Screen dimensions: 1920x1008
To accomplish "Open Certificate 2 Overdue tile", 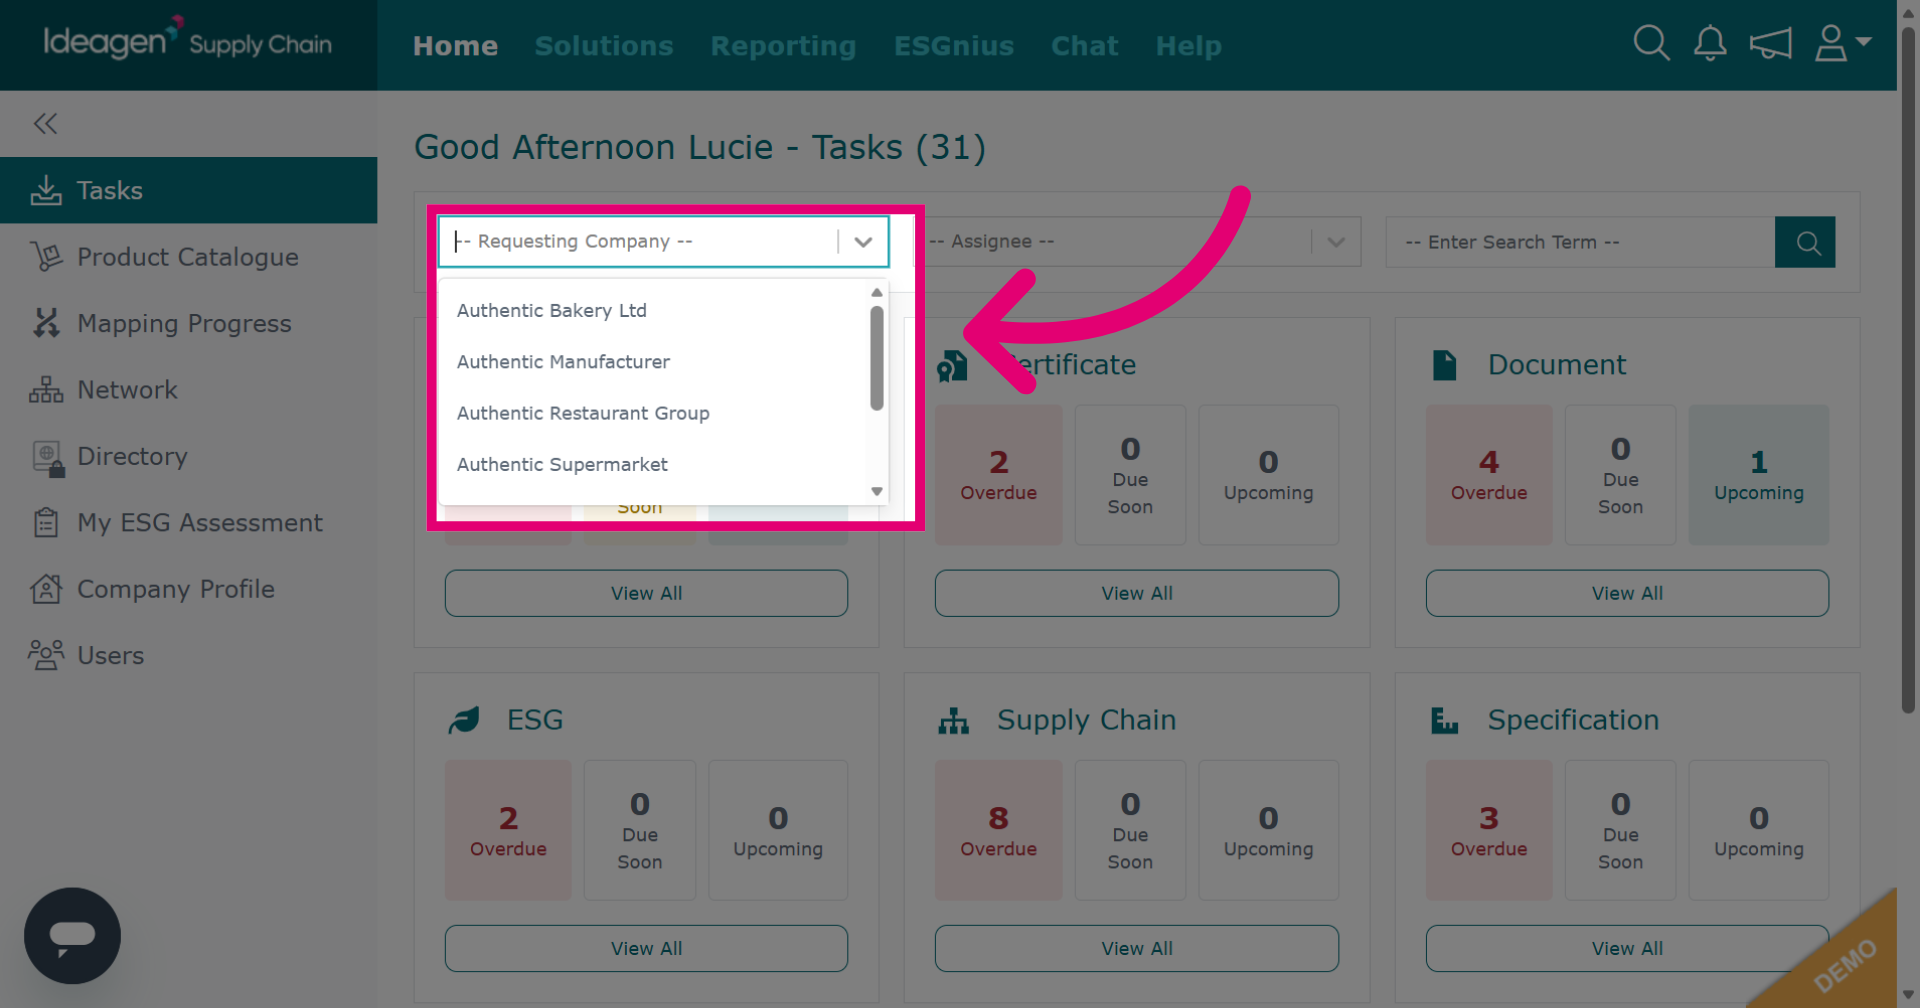I will coord(998,475).
